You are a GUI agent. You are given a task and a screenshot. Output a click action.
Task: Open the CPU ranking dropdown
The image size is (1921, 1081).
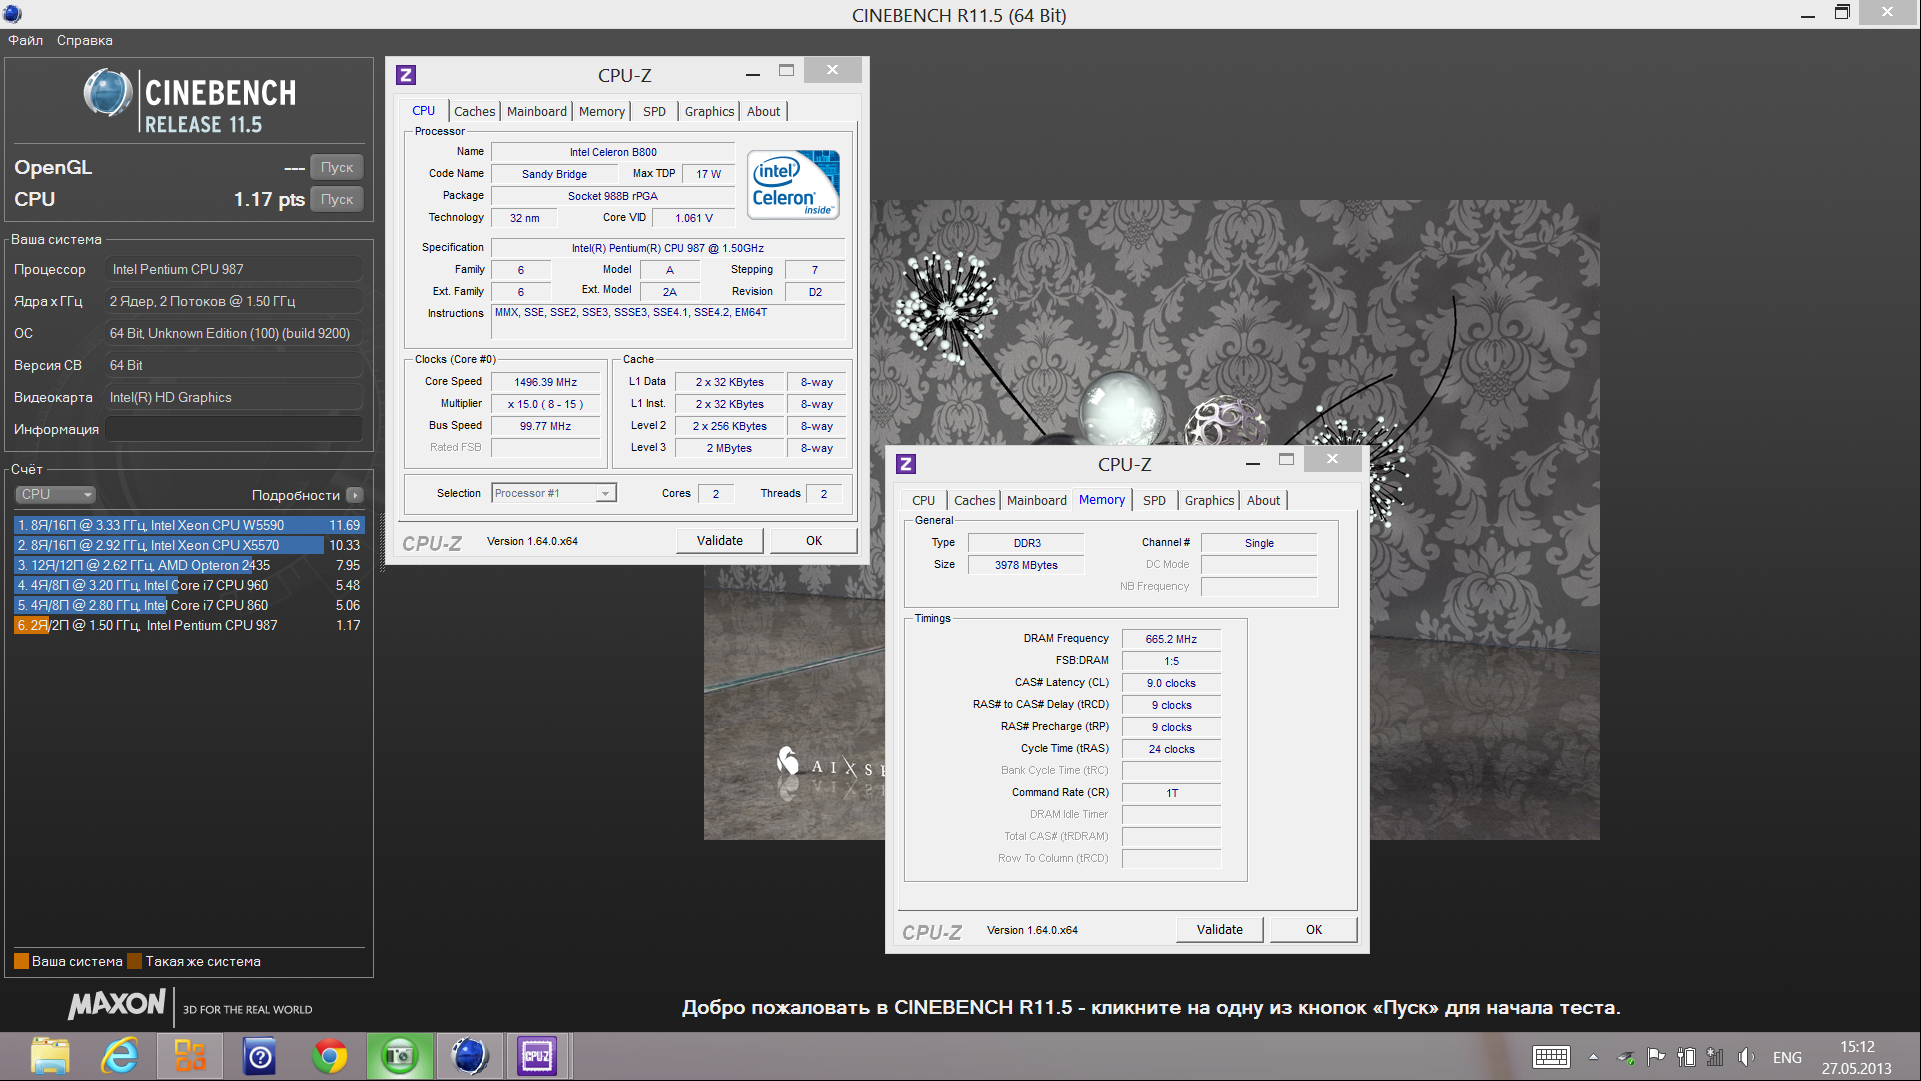click(x=56, y=494)
